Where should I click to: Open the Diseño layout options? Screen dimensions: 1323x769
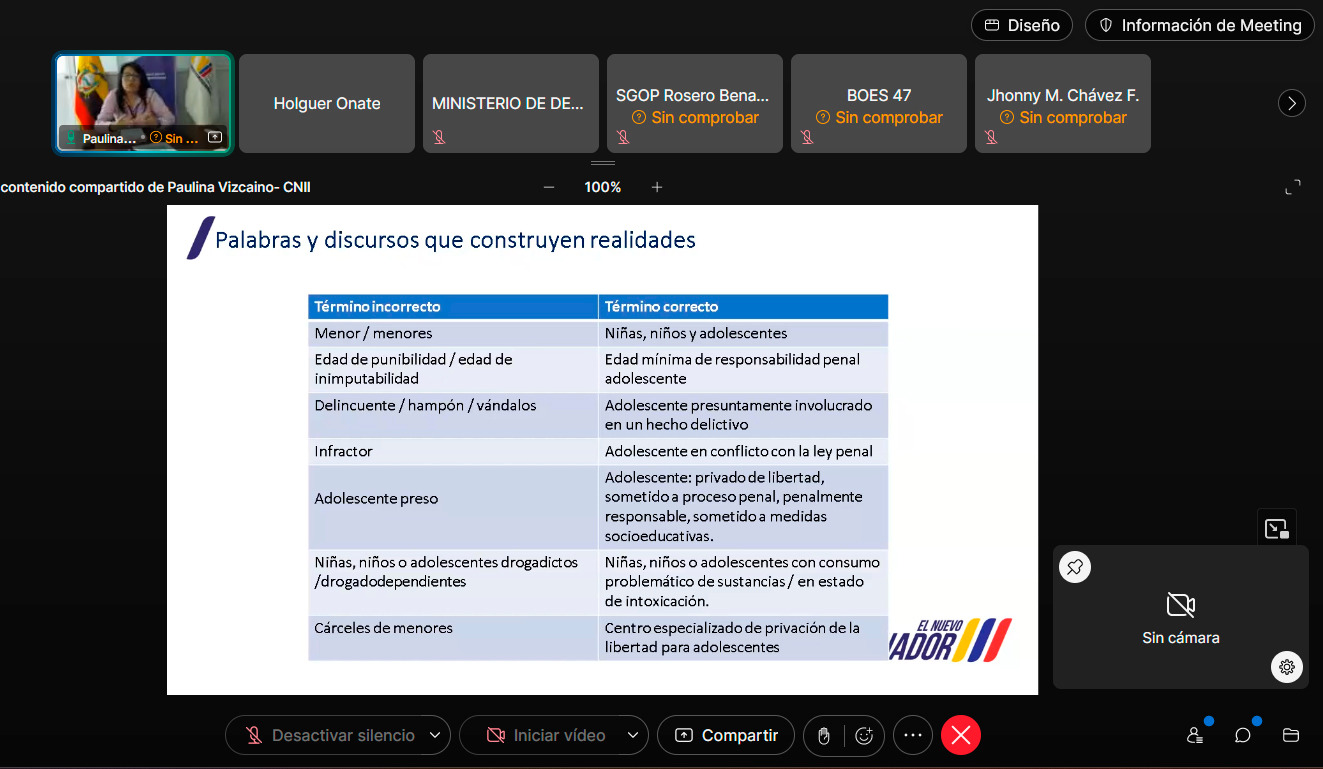[1021, 25]
